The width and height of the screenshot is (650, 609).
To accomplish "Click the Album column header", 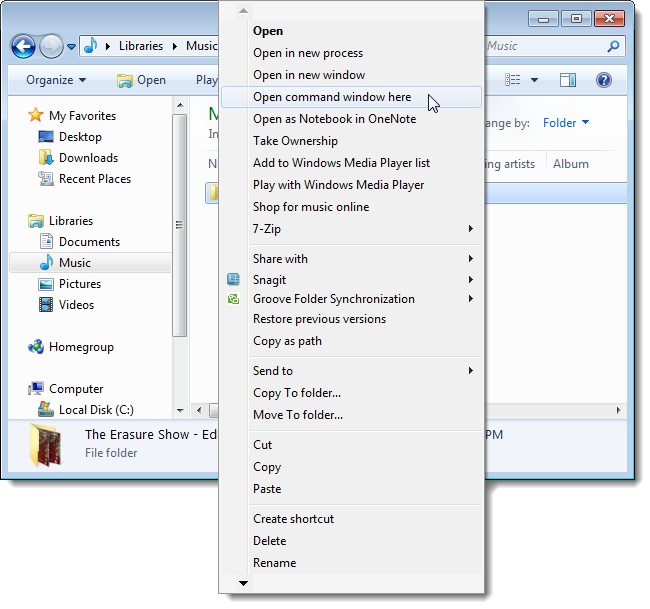I will pyautogui.click(x=570, y=164).
